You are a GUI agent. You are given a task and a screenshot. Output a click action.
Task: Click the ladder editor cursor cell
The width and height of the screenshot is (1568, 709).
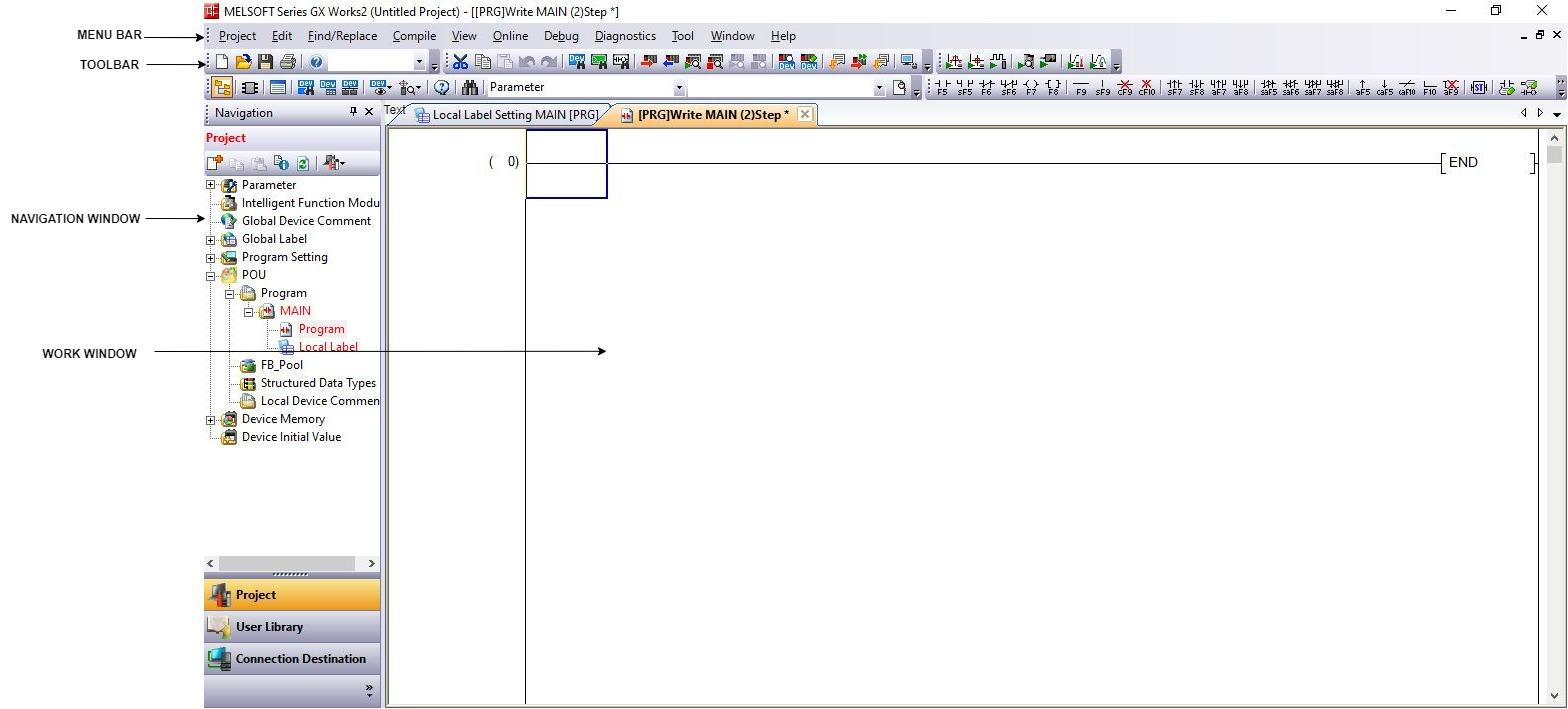[566, 164]
